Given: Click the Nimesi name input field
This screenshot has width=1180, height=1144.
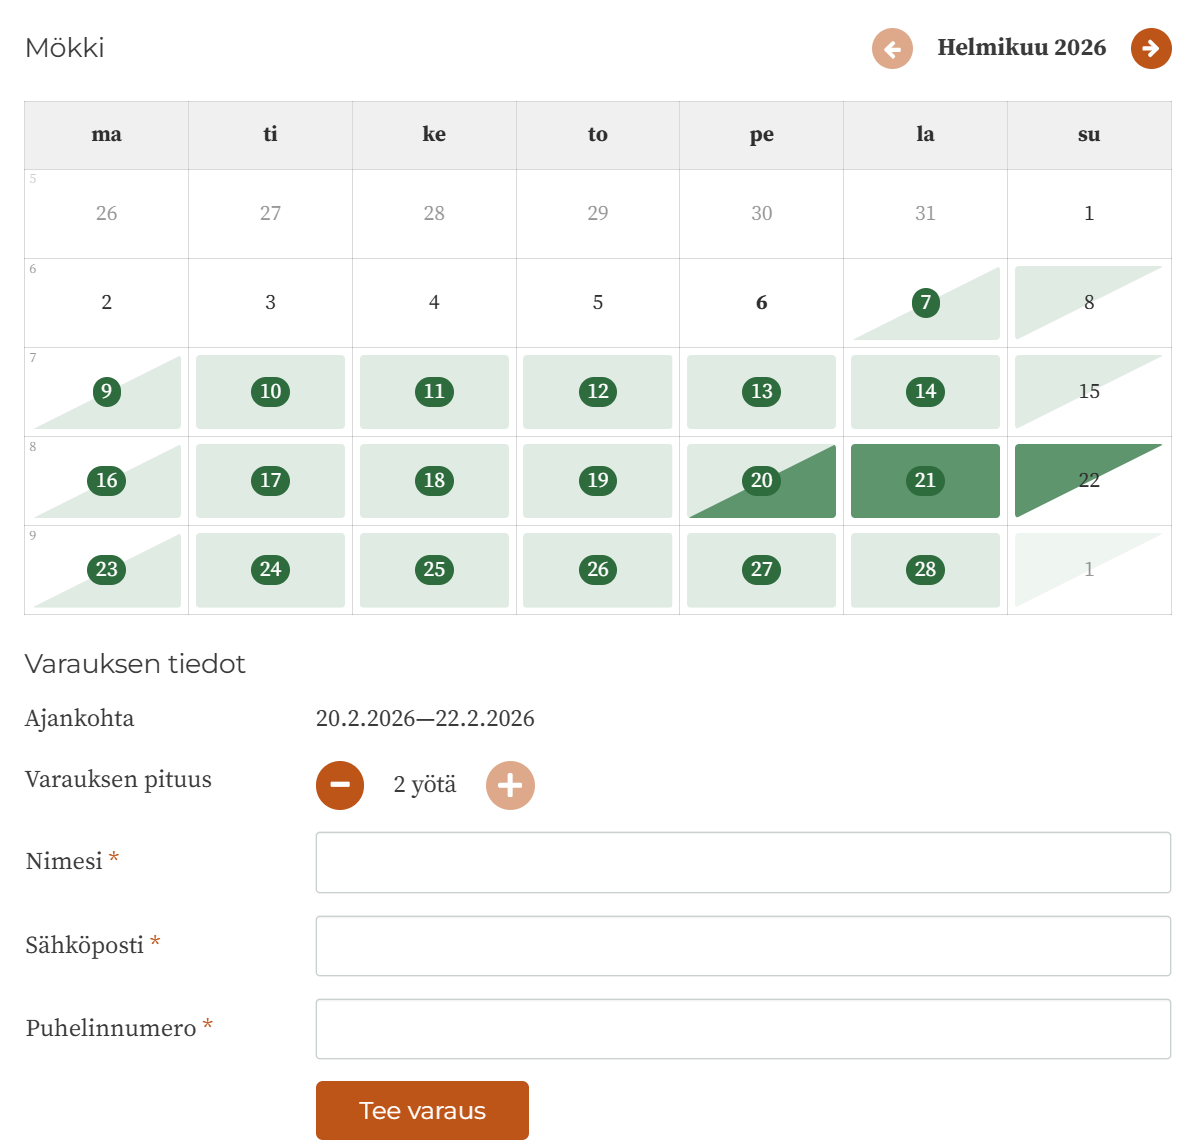Looking at the screenshot, I should click(x=743, y=862).
